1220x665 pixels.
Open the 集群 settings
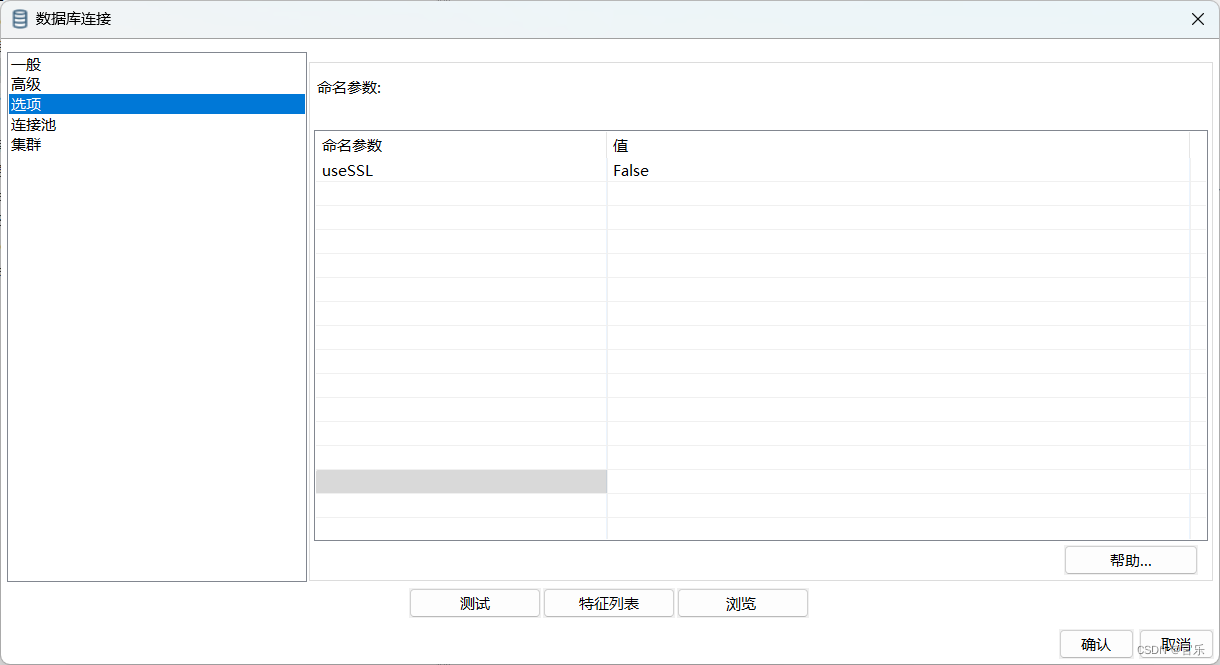(157, 144)
